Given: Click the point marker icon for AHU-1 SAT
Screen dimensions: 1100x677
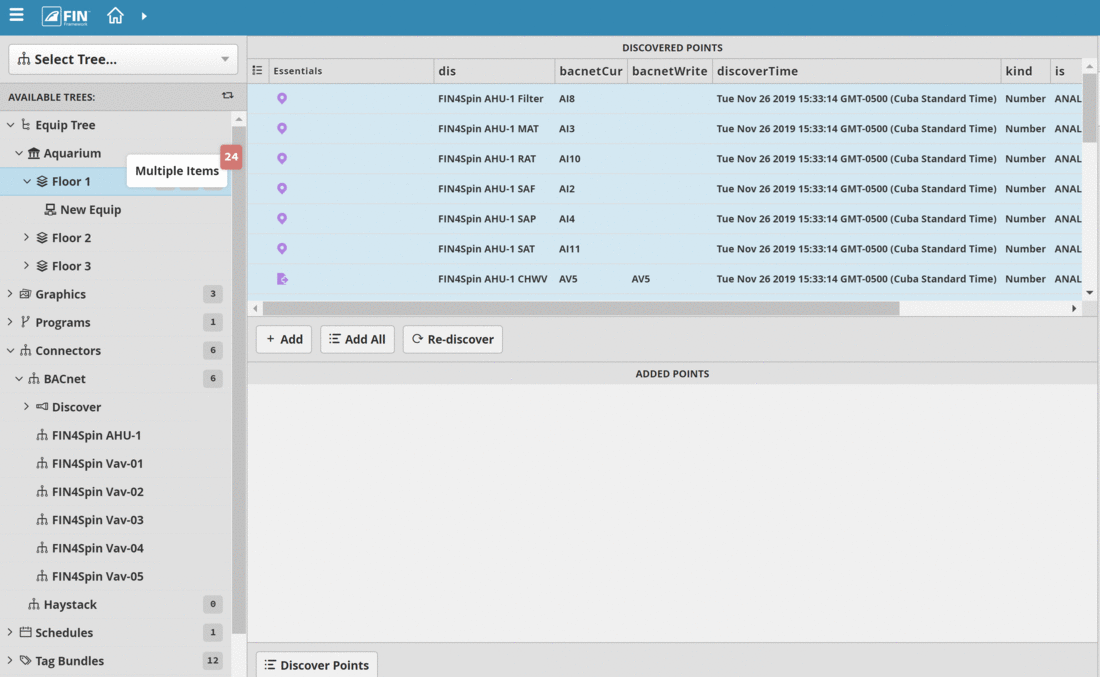Looking at the screenshot, I should click(x=282, y=249).
